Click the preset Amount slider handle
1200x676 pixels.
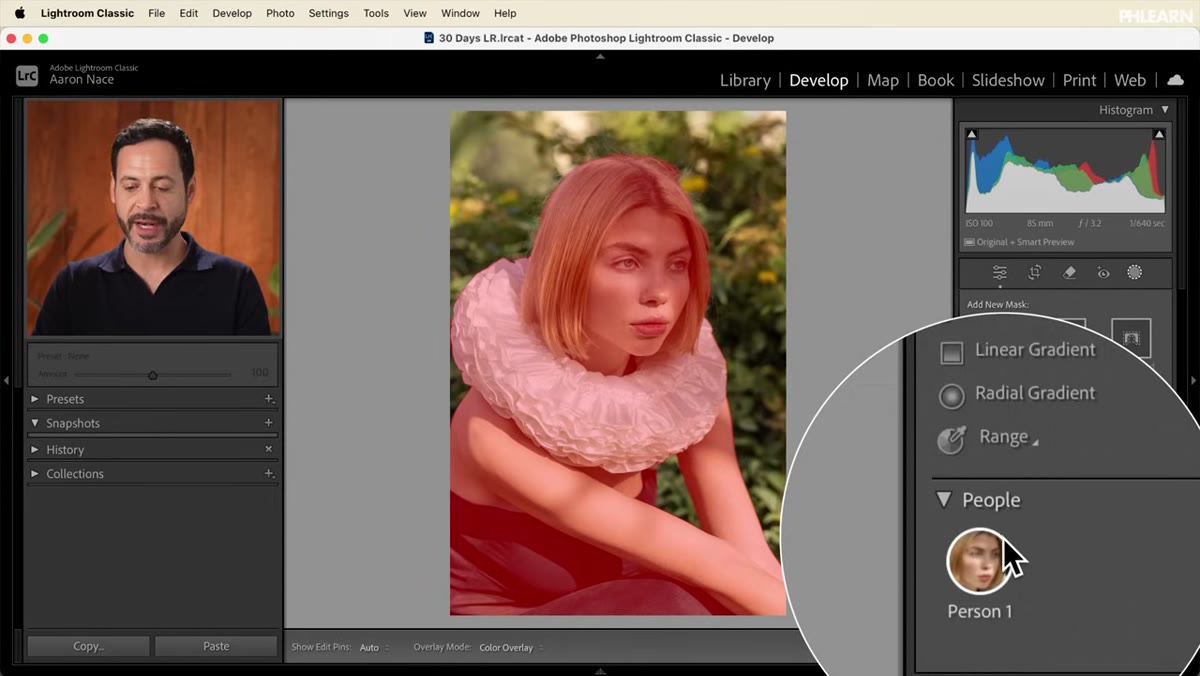(x=152, y=375)
